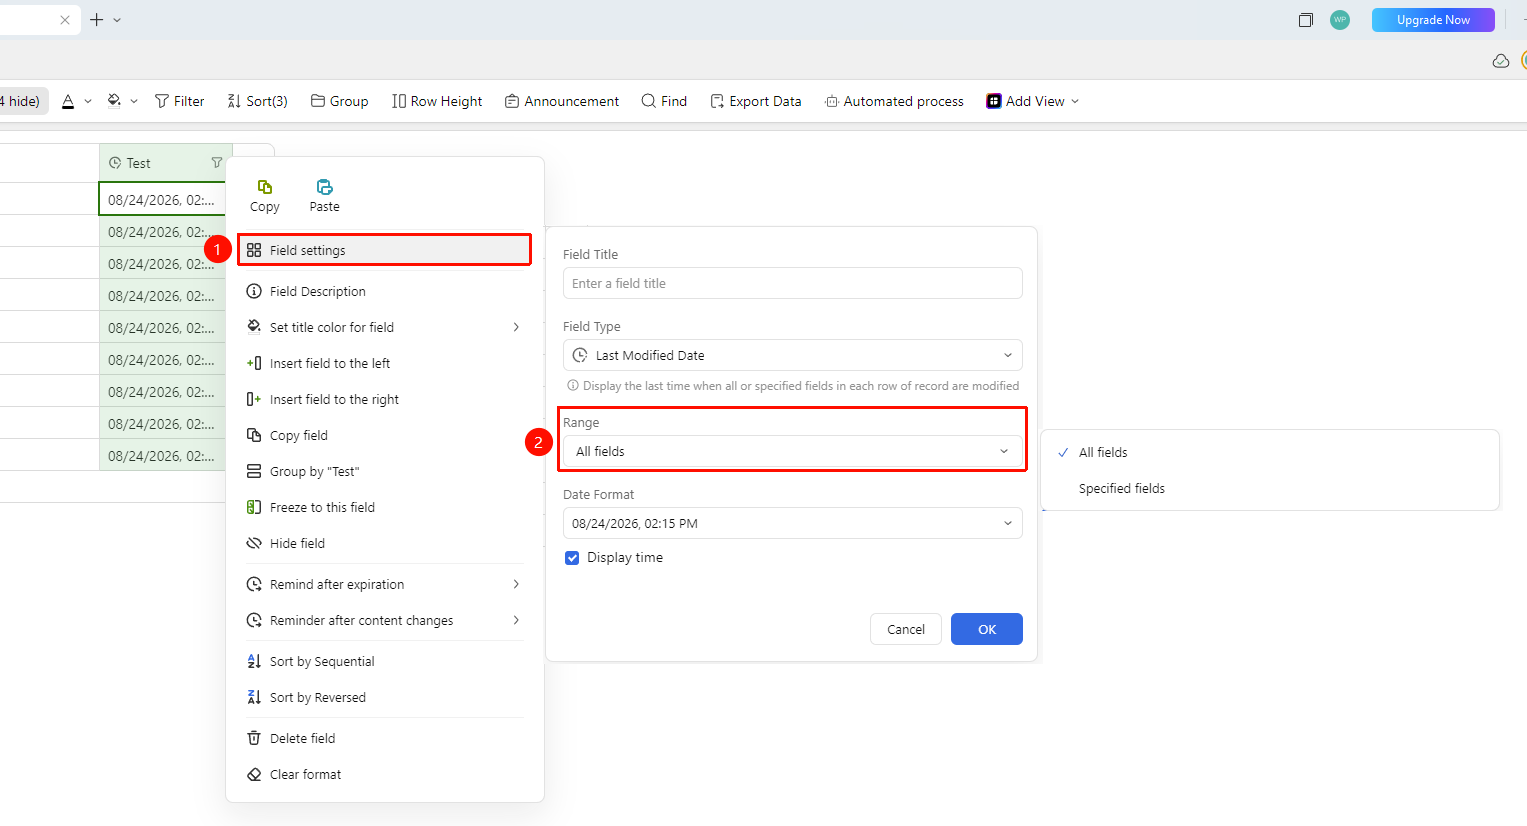Expand Remind after expiration submenu
This screenshot has height=826, width=1527.
pos(385,584)
